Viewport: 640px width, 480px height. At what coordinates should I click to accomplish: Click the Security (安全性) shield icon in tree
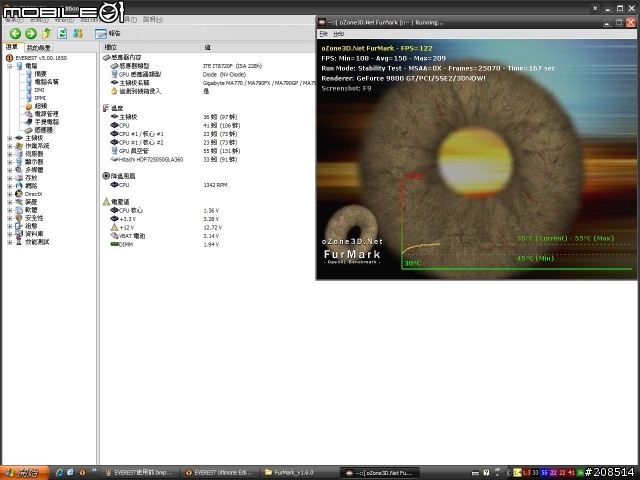click(x=19, y=218)
